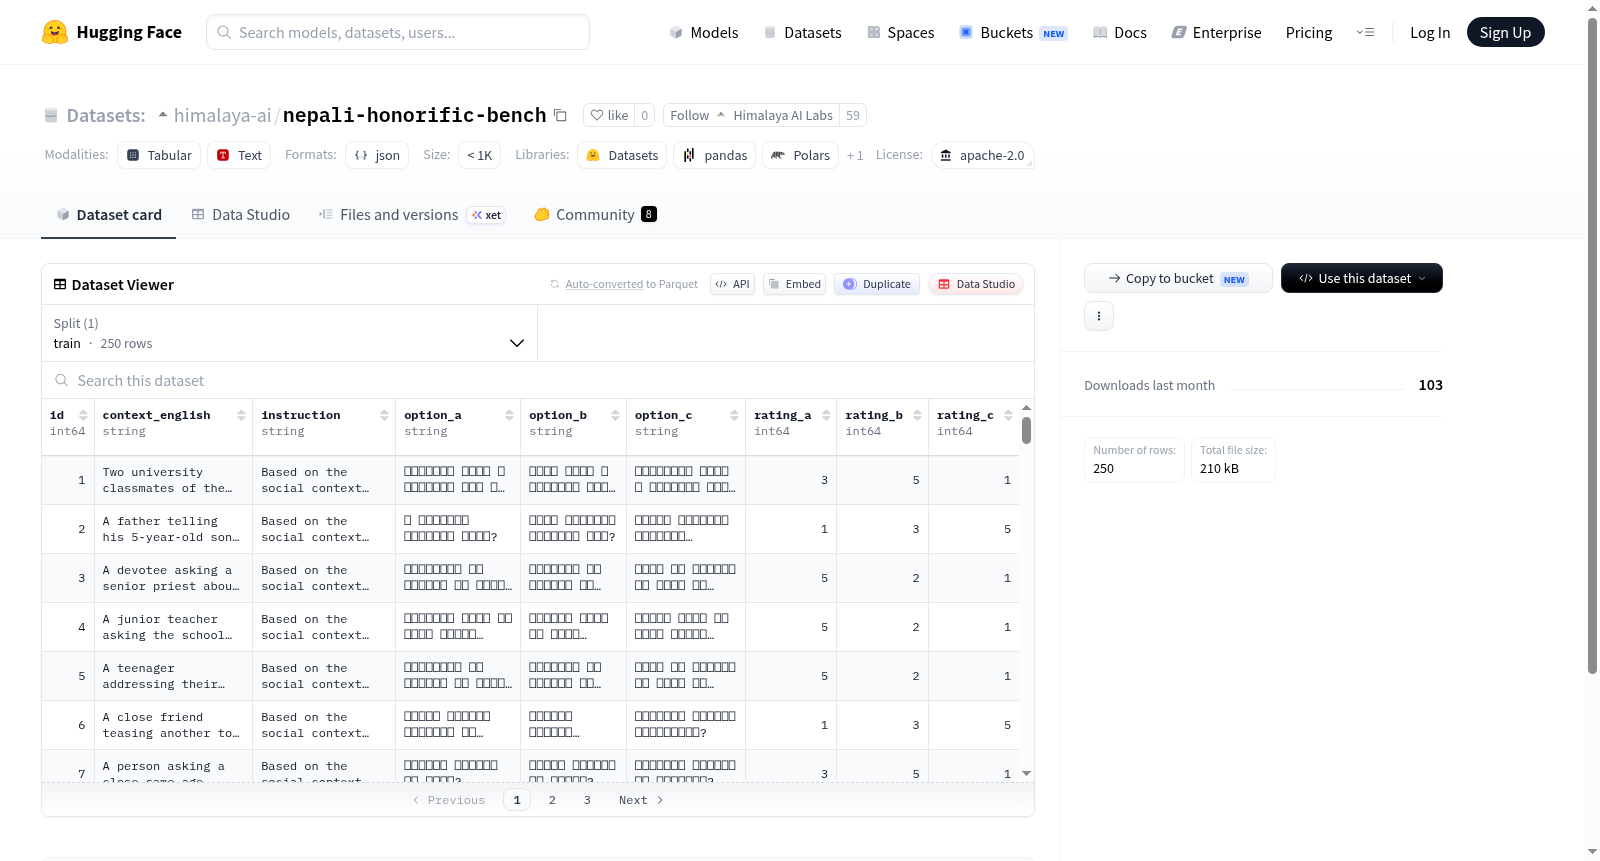The width and height of the screenshot is (1600, 861).
Task: Sort the rating_c column
Action: click(x=1008, y=415)
